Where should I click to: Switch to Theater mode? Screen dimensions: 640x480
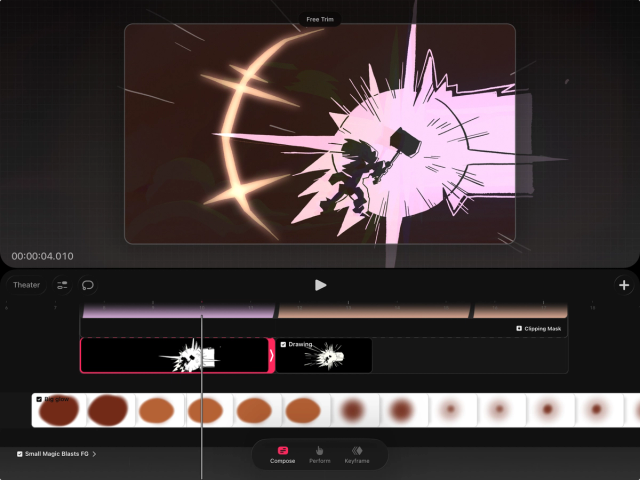[x=27, y=285]
